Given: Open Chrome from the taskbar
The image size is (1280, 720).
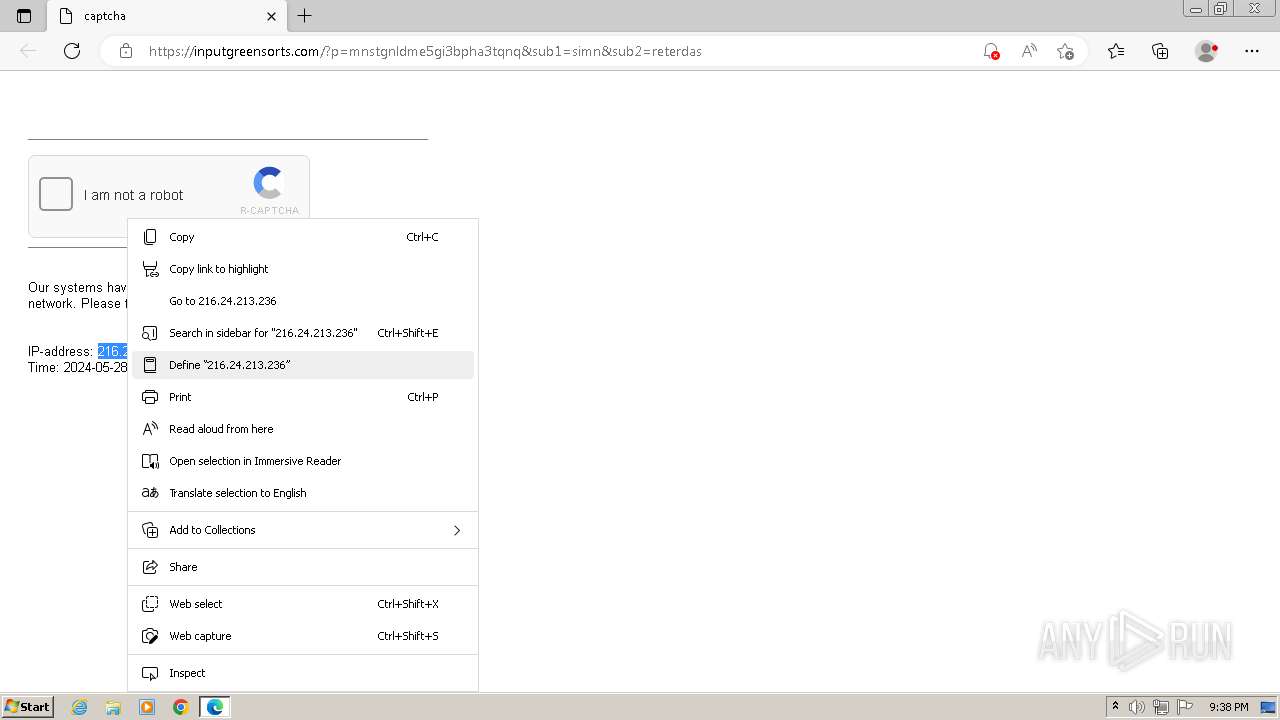Looking at the screenshot, I should click(x=181, y=707).
